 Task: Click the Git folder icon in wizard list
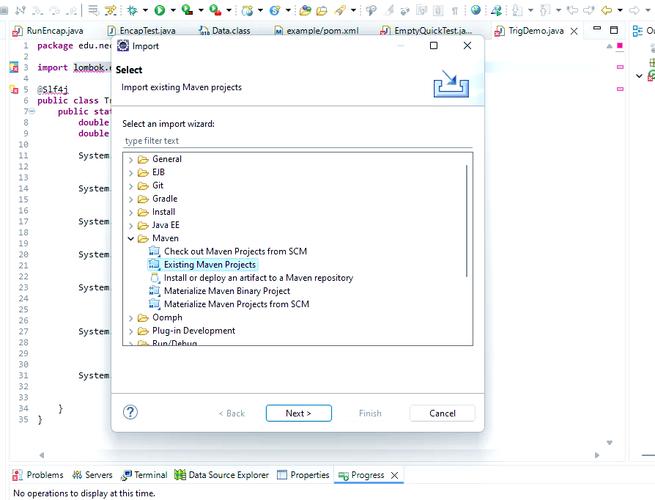point(142,186)
